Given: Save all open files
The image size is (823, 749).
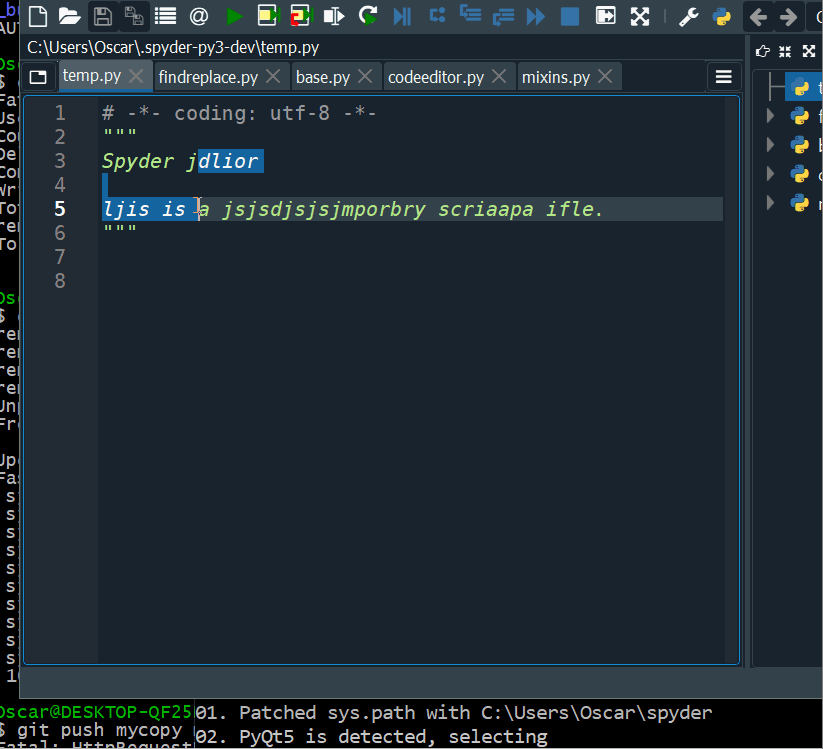Looking at the screenshot, I should tap(134, 16).
